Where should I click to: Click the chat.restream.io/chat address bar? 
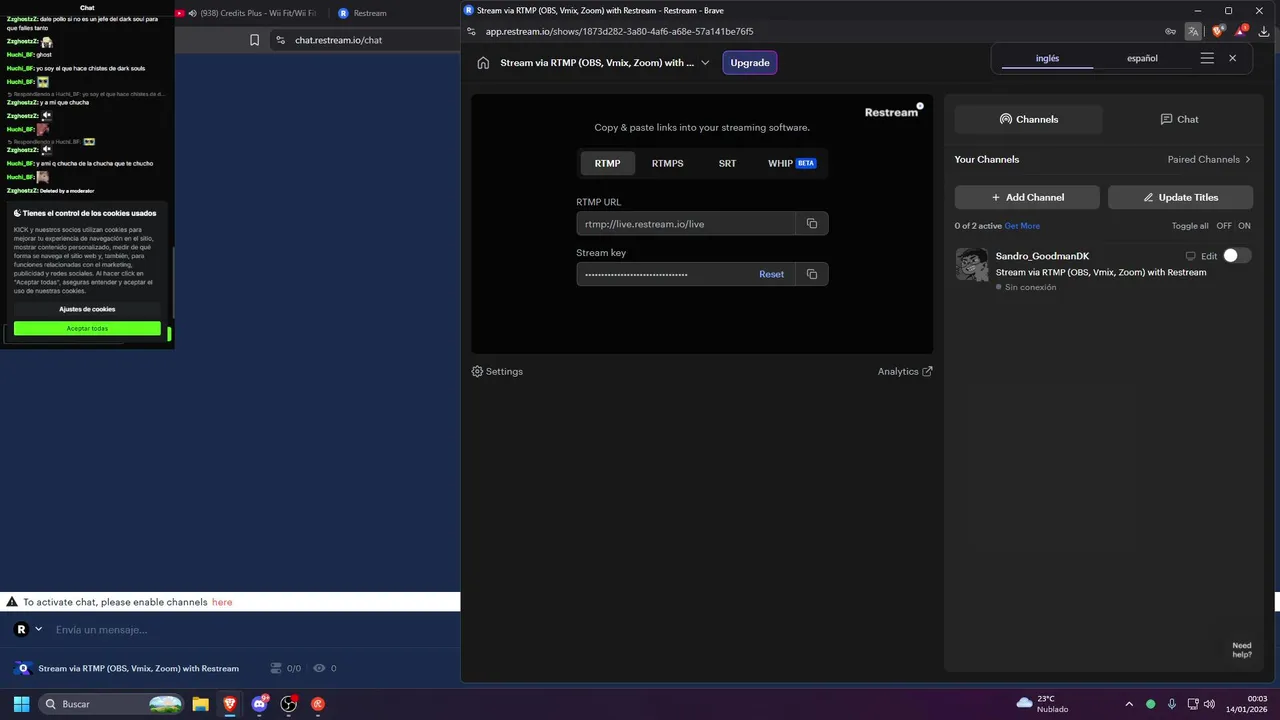click(x=365, y=40)
